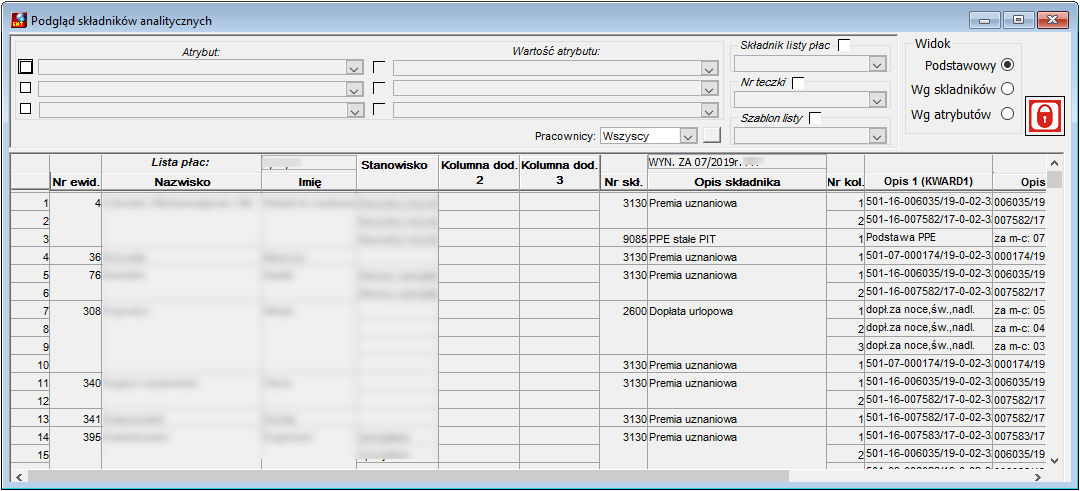The height and width of the screenshot is (491, 1080).
Task: Open the Szablon listy dropdown
Action: tap(876, 136)
